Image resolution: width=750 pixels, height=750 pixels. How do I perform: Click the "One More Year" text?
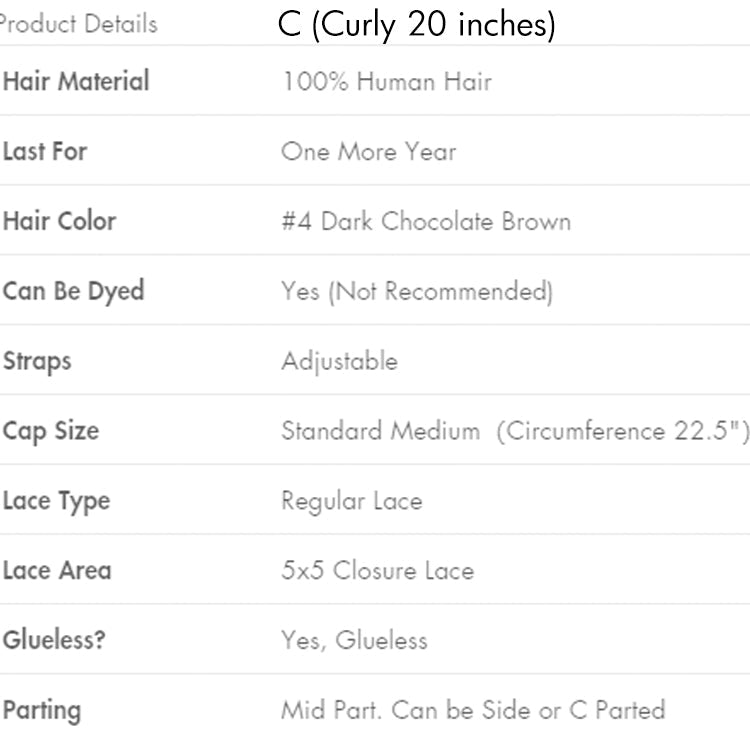(x=368, y=152)
